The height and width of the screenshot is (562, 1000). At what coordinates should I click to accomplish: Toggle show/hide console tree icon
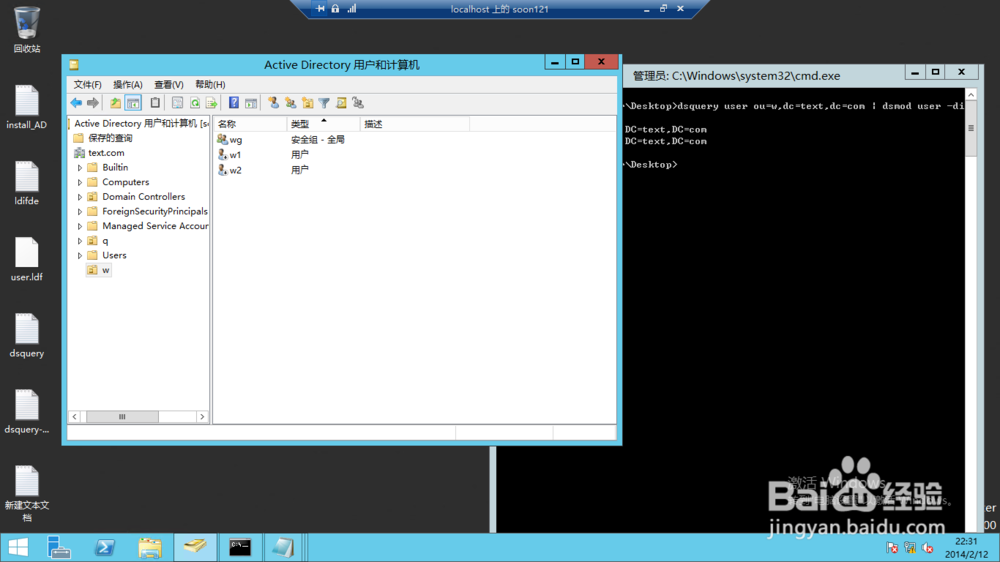(x=133, y=103)
